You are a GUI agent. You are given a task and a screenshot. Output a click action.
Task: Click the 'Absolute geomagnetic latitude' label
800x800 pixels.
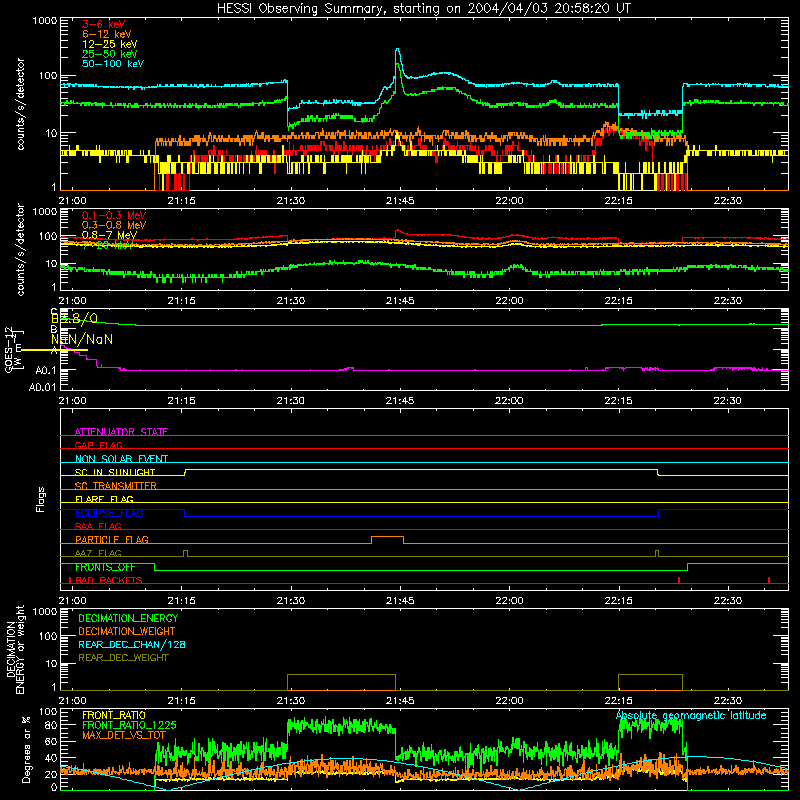point(691,715)
